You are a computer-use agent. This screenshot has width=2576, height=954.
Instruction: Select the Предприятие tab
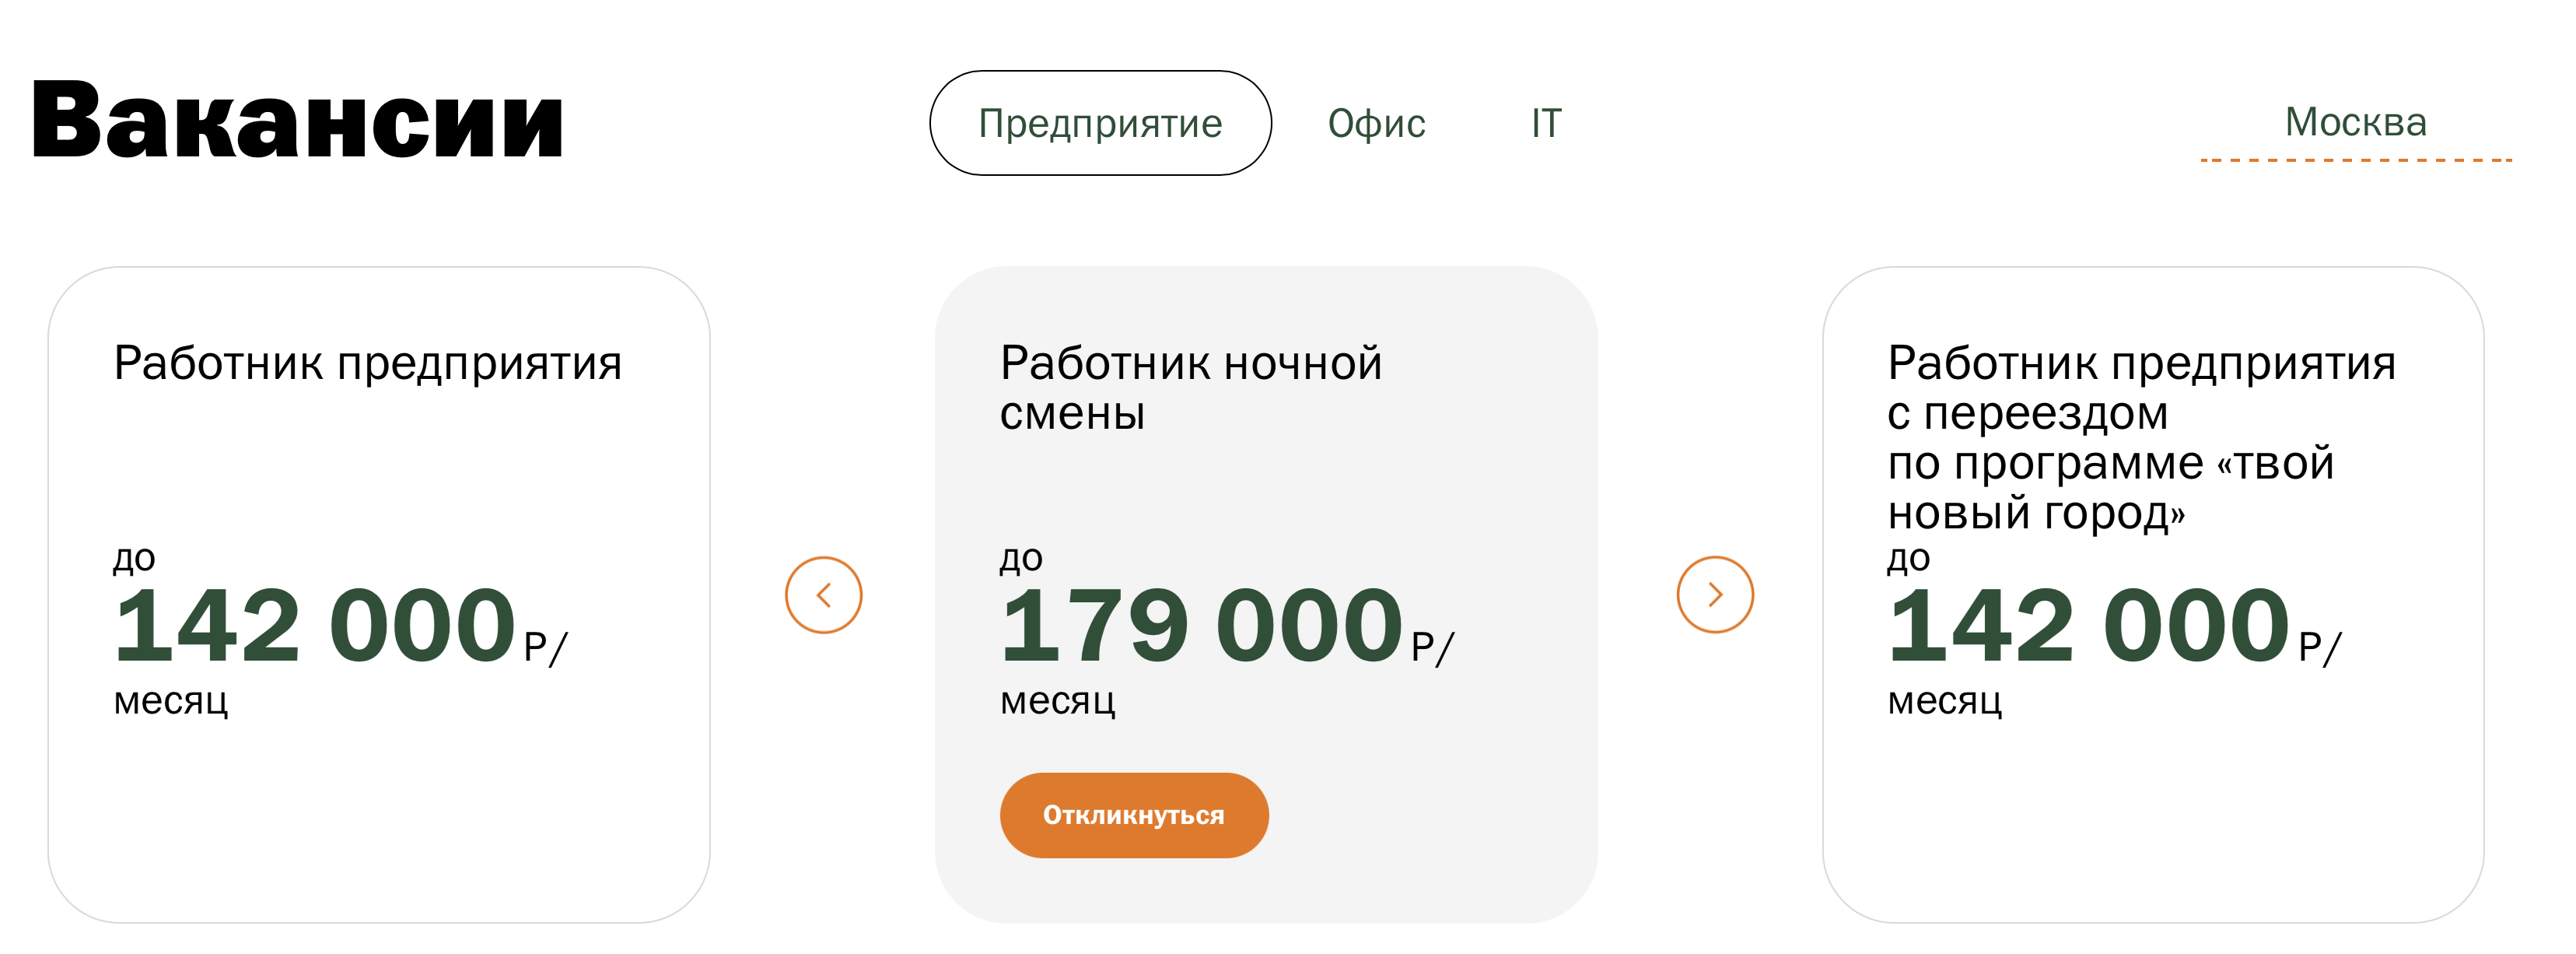click(1100, 123)
